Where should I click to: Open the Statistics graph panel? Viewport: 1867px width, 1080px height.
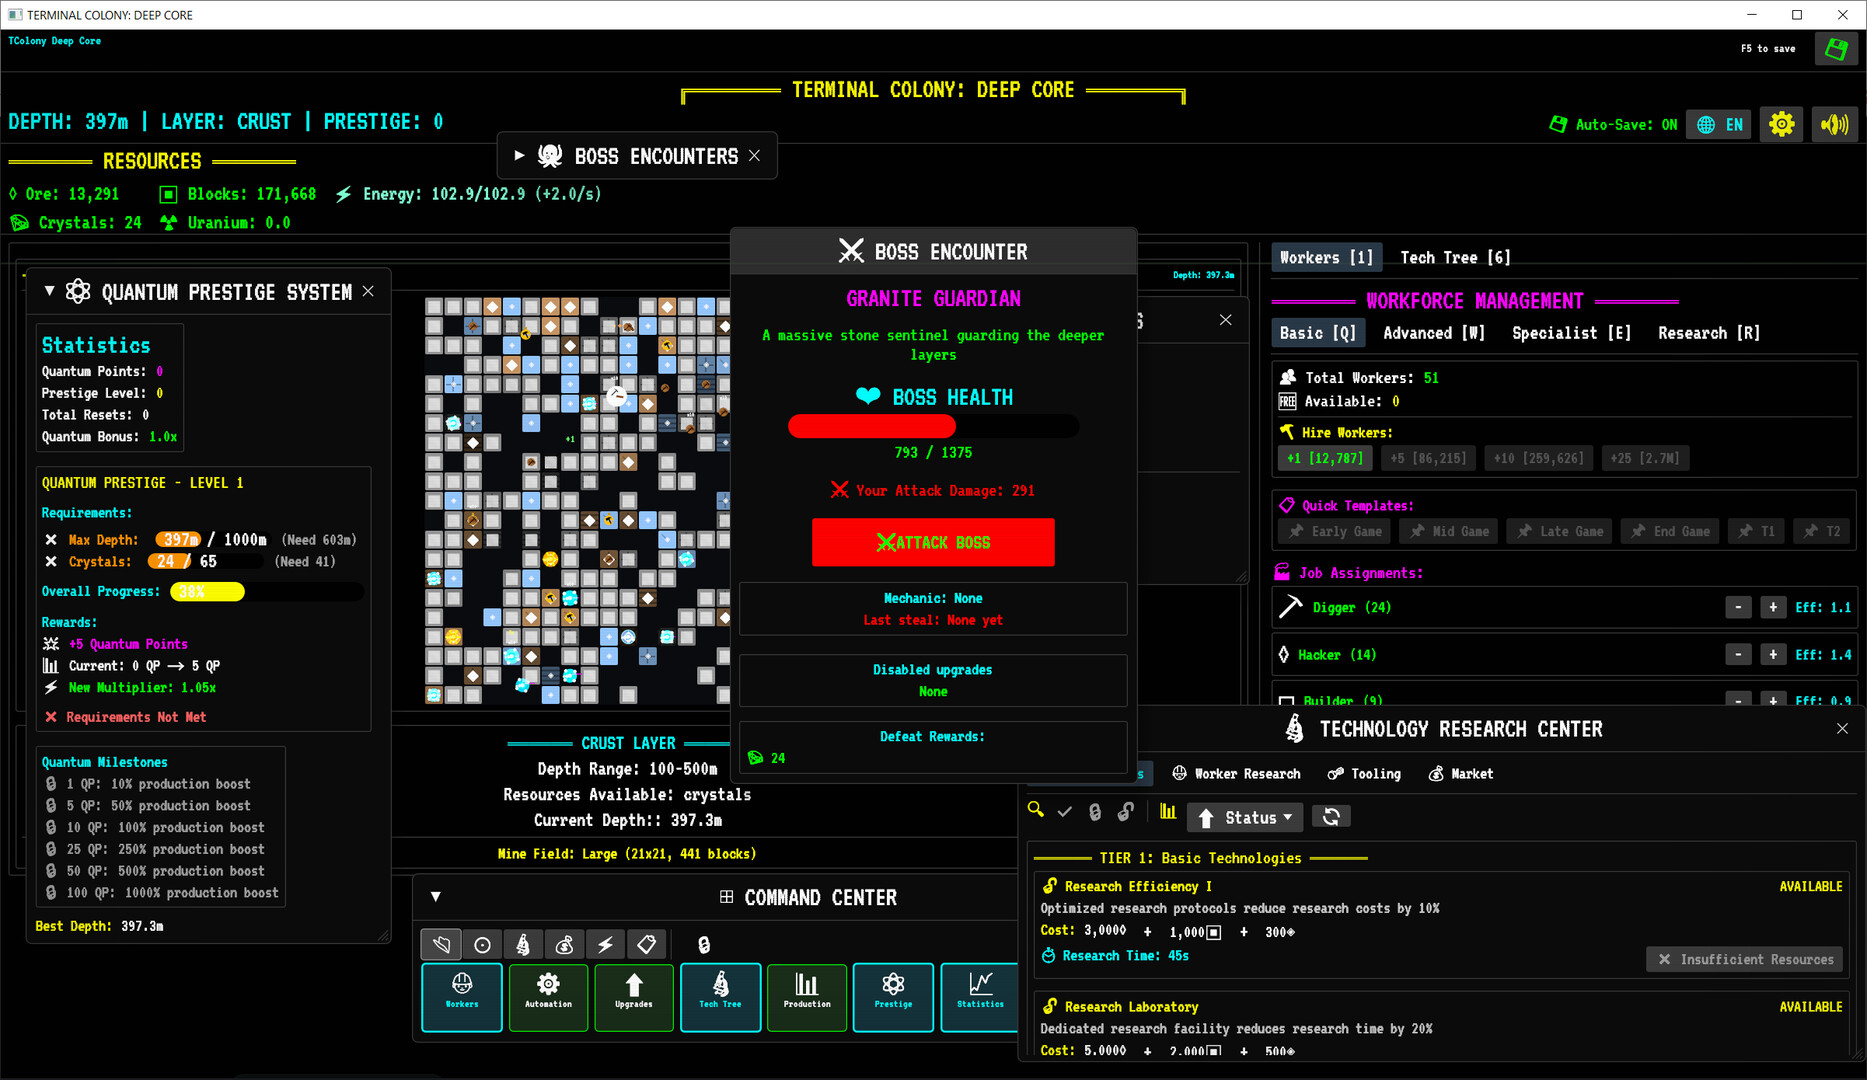pyautogui.click(x=979, y=997)
